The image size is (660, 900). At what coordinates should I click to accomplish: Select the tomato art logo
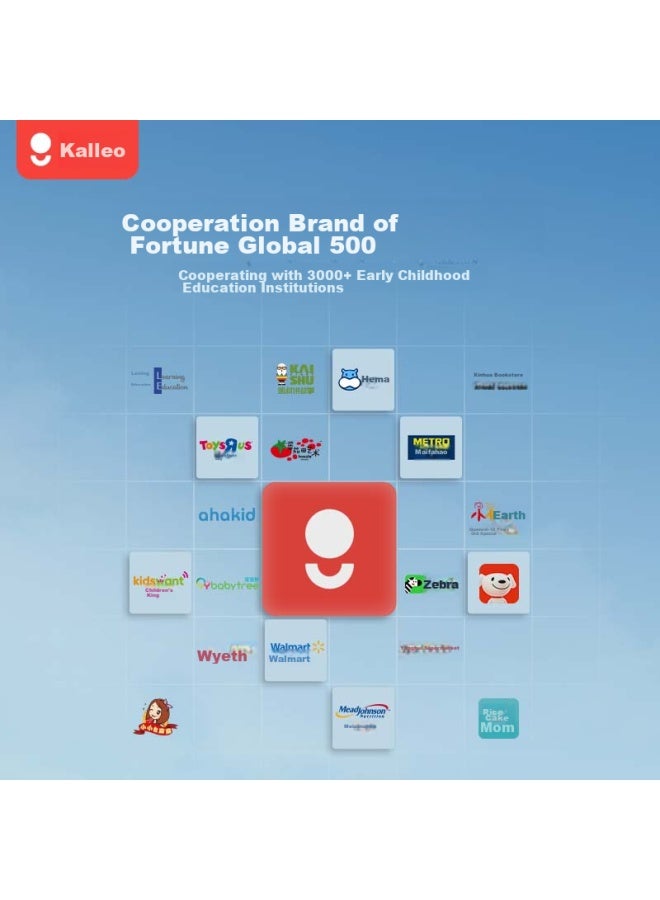pos(296,449)
